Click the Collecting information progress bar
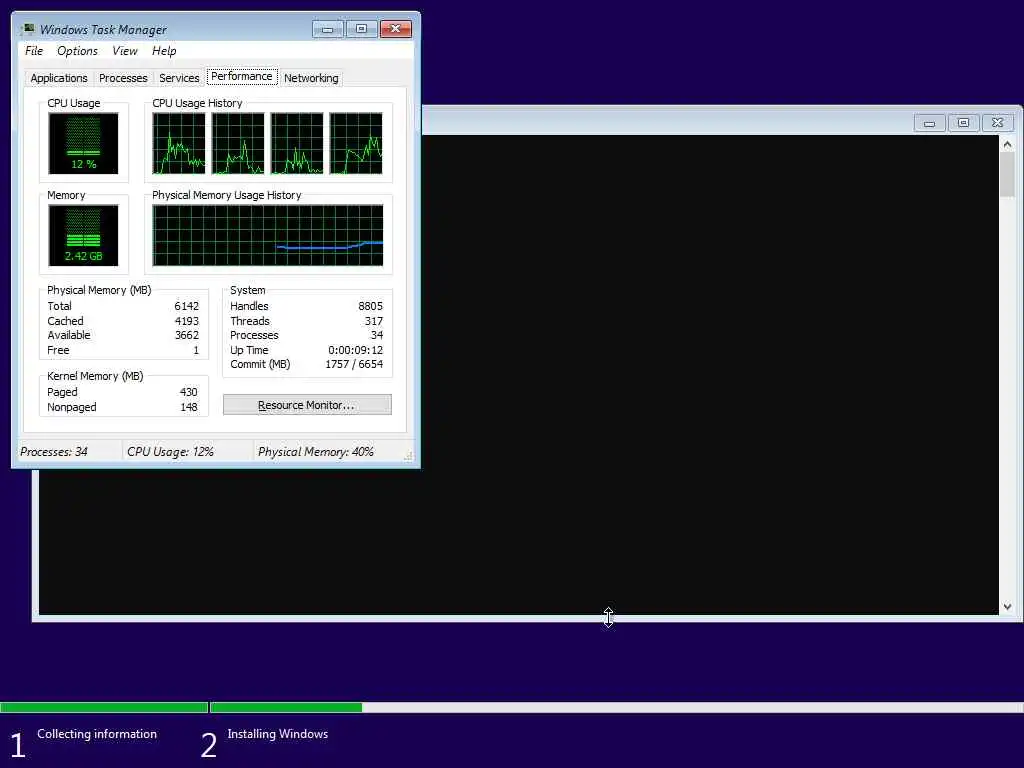 [104, 707]
